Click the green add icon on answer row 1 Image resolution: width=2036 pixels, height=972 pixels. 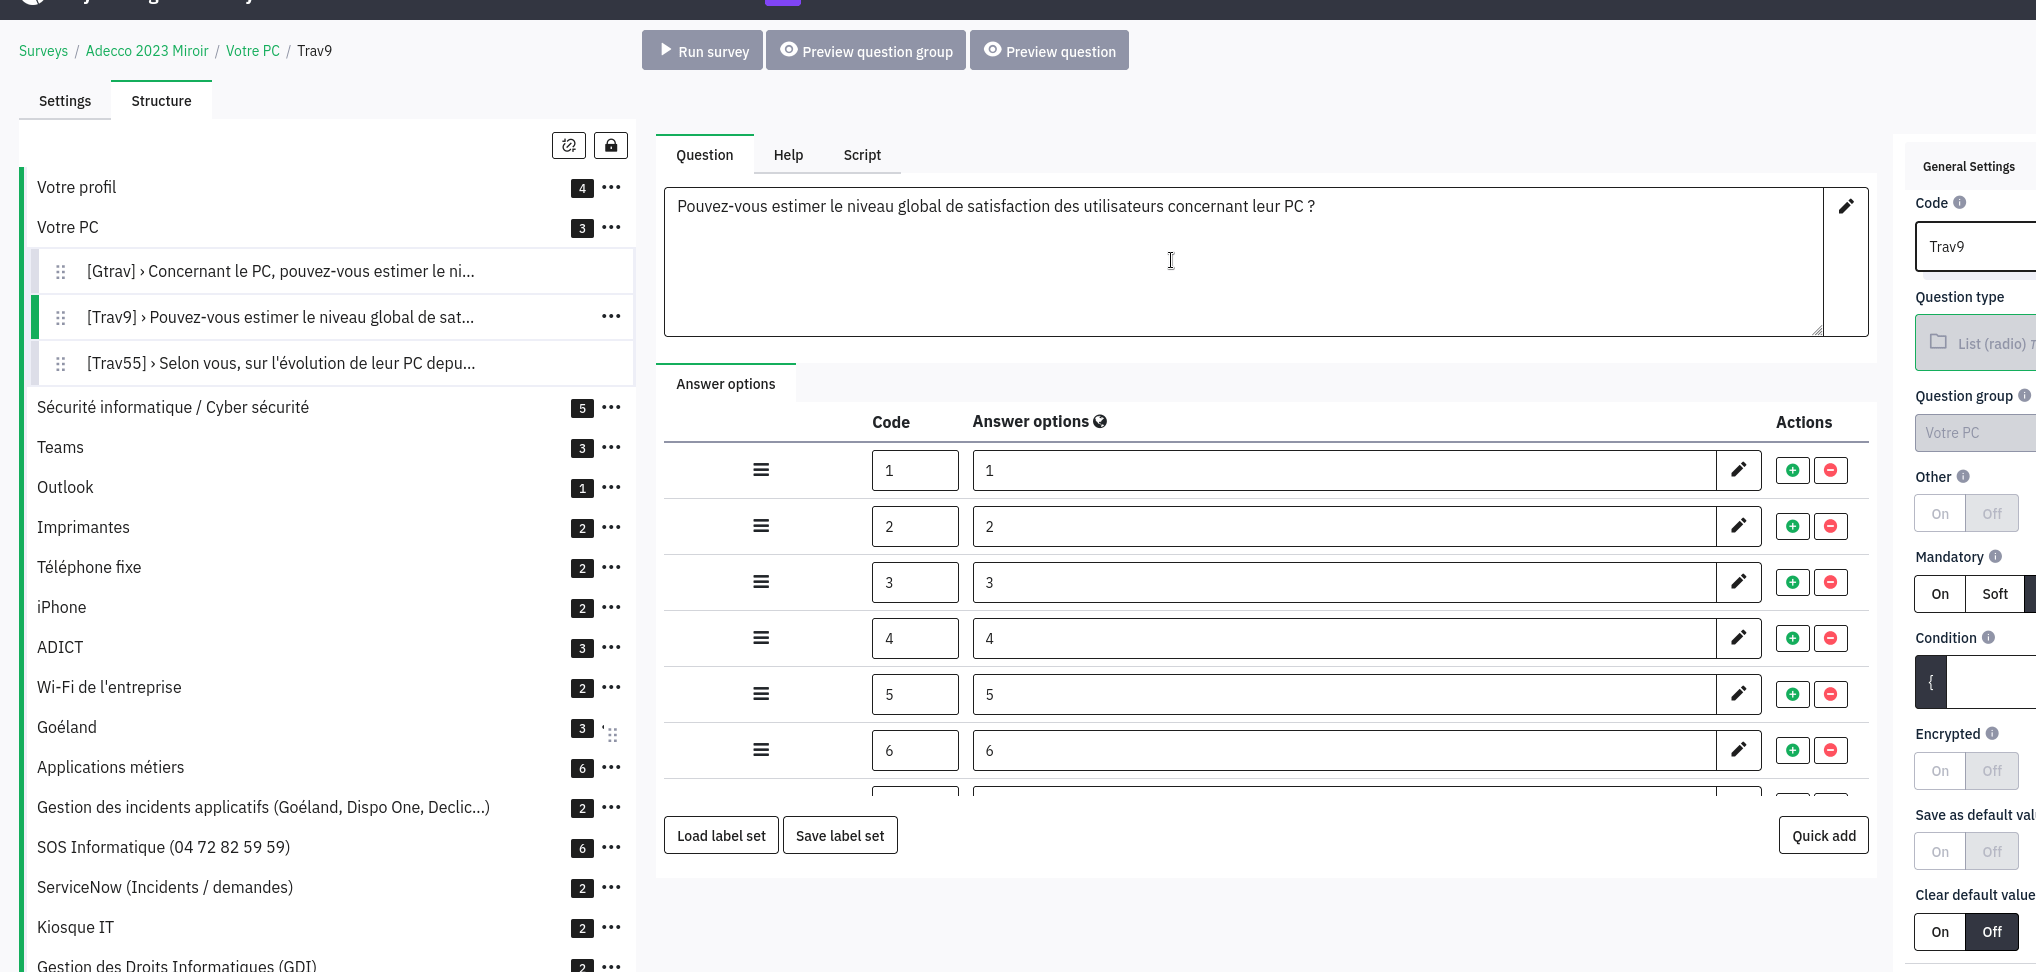click(x=1792, y=471)
